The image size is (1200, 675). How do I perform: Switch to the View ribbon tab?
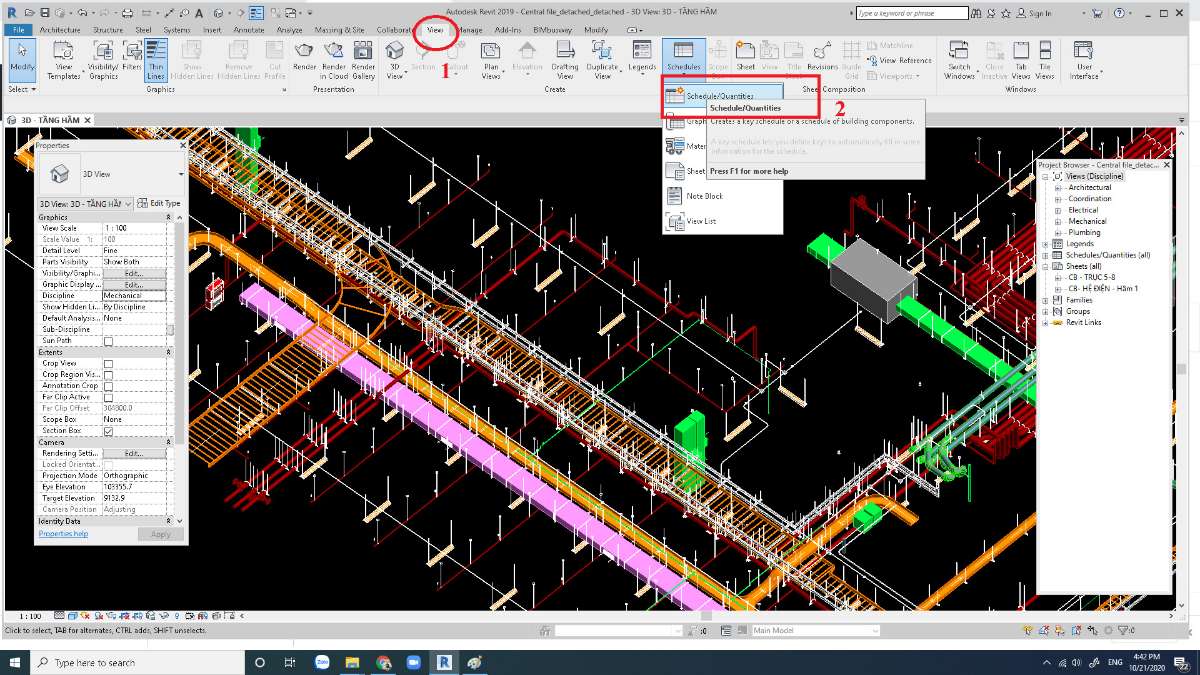click(x=435, y=30)
